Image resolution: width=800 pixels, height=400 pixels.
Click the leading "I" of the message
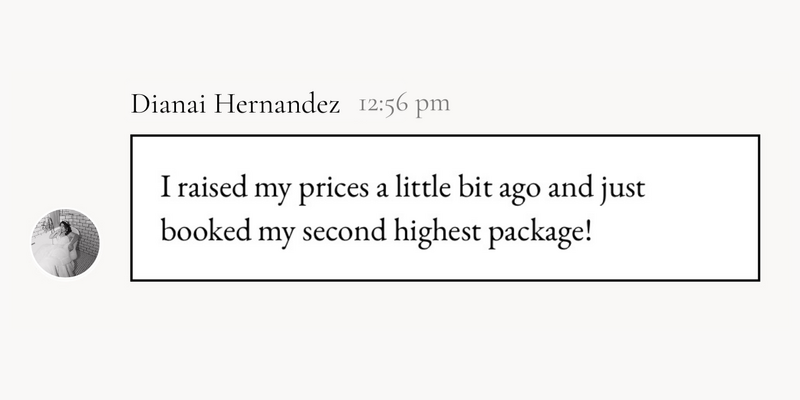(165, 187)
